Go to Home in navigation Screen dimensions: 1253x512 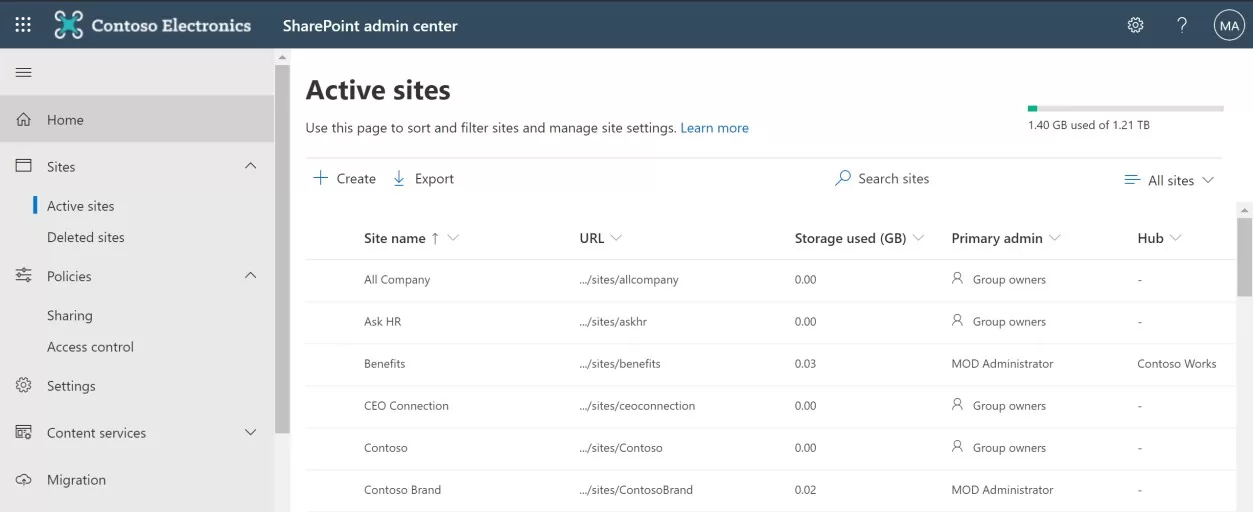pyautogui.click(x=137, y=120)
